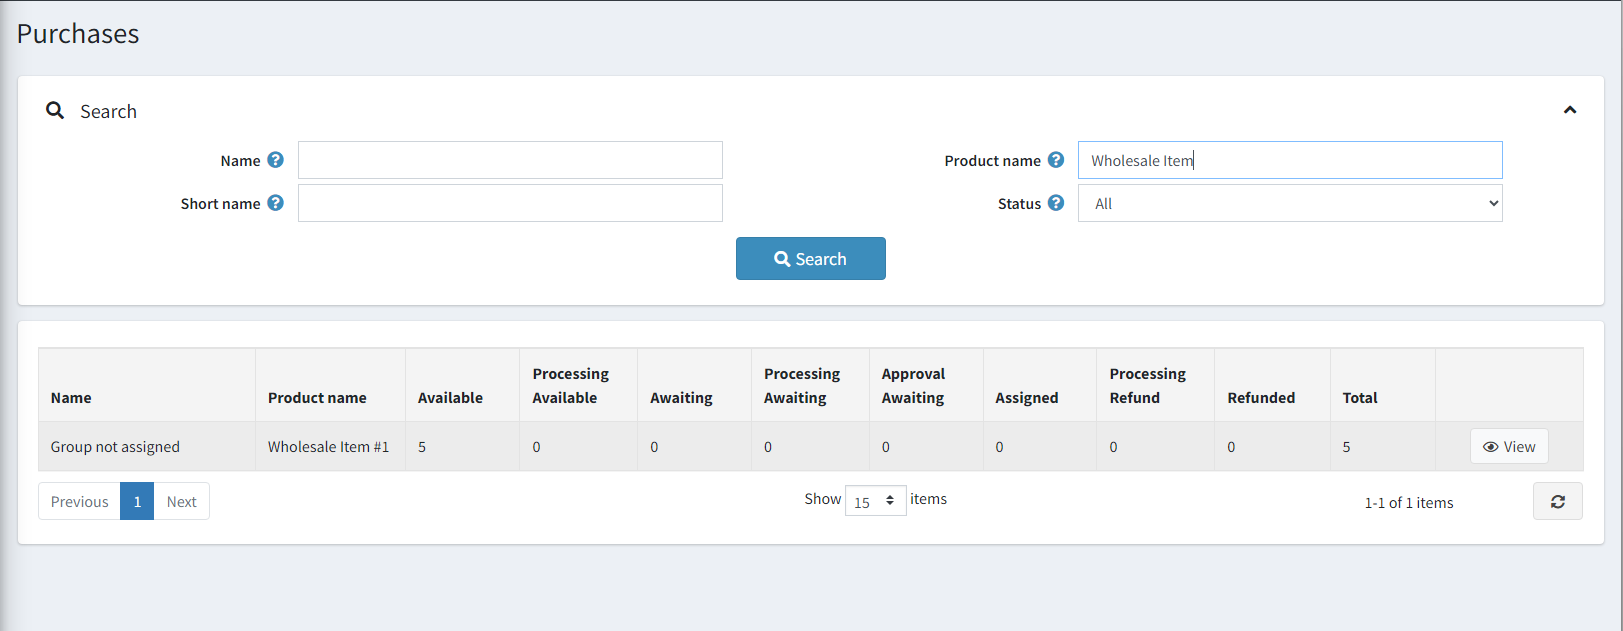The width and height of the screenshot is (1623, 631).
Task: Go to the Previous page
Action: pos(79,502)
